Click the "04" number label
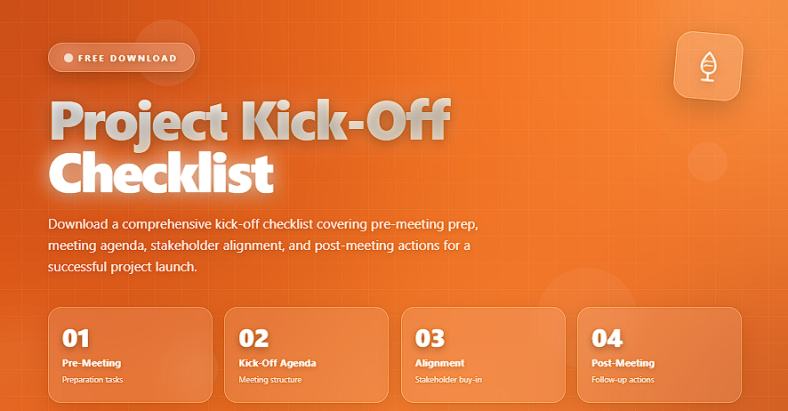The width and height of the screenshot is (788, 411). tap(607, 338)
